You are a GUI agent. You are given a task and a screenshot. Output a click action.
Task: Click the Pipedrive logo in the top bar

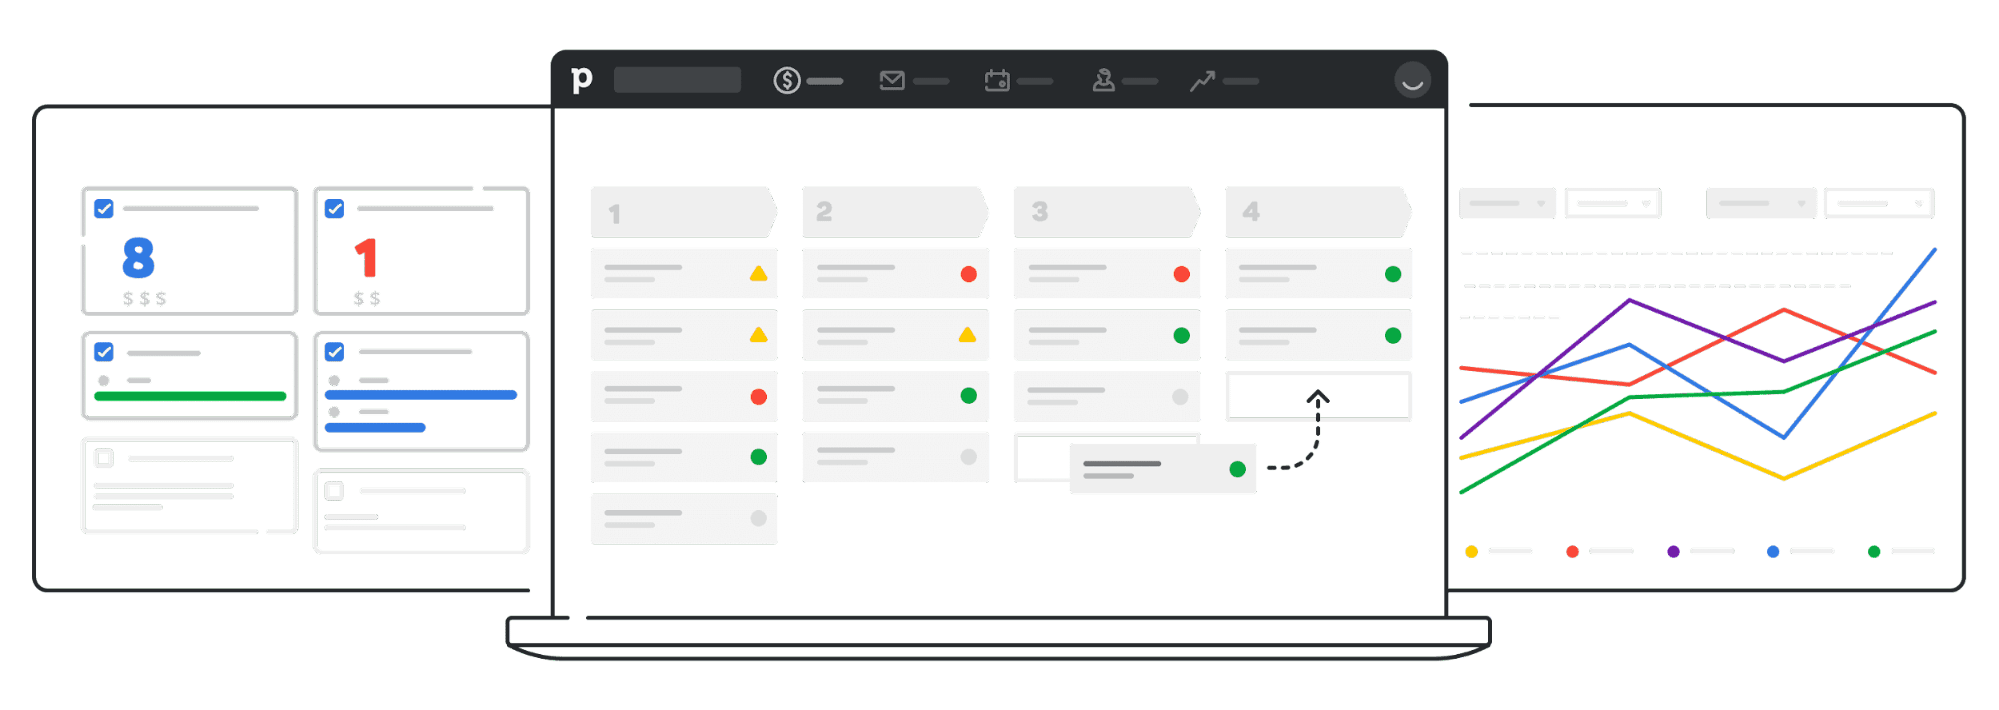581,80
